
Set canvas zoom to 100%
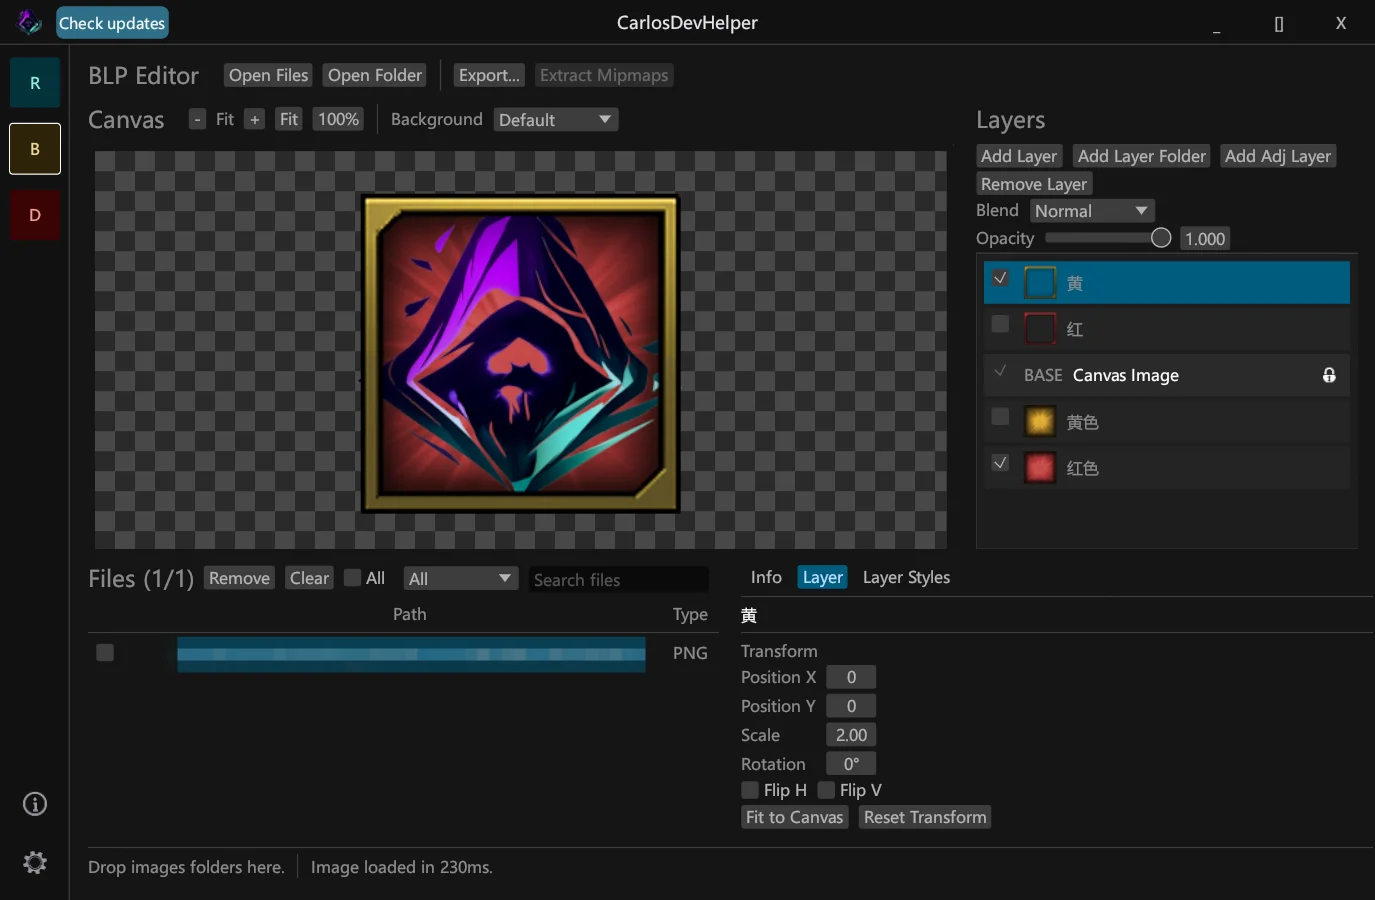pyautogui.click(x=338, y=120)
